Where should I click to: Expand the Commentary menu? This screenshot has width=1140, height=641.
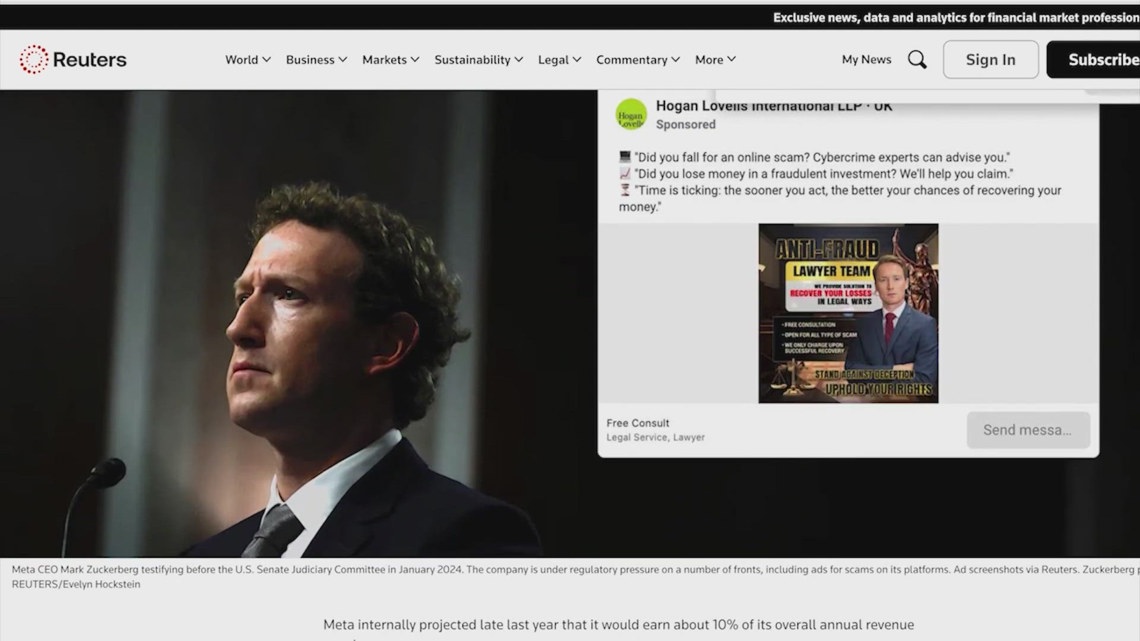[638, 60]
